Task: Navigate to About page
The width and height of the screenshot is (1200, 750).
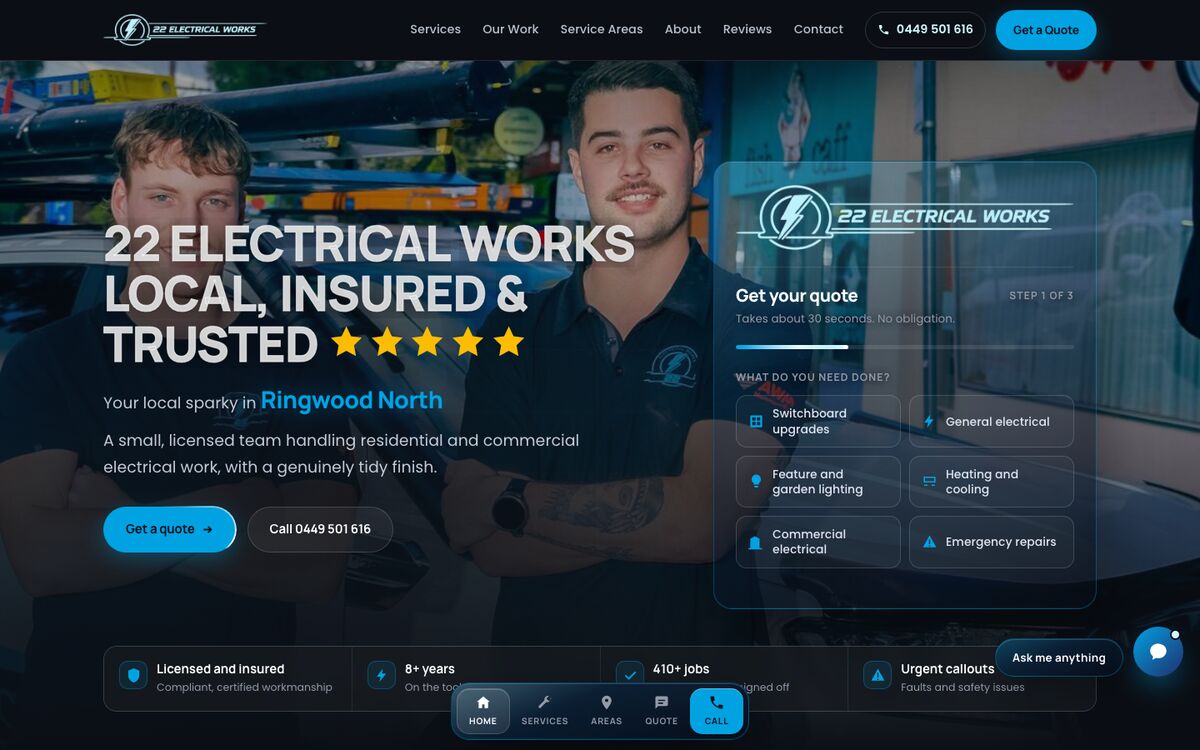Action: (683, 30)
